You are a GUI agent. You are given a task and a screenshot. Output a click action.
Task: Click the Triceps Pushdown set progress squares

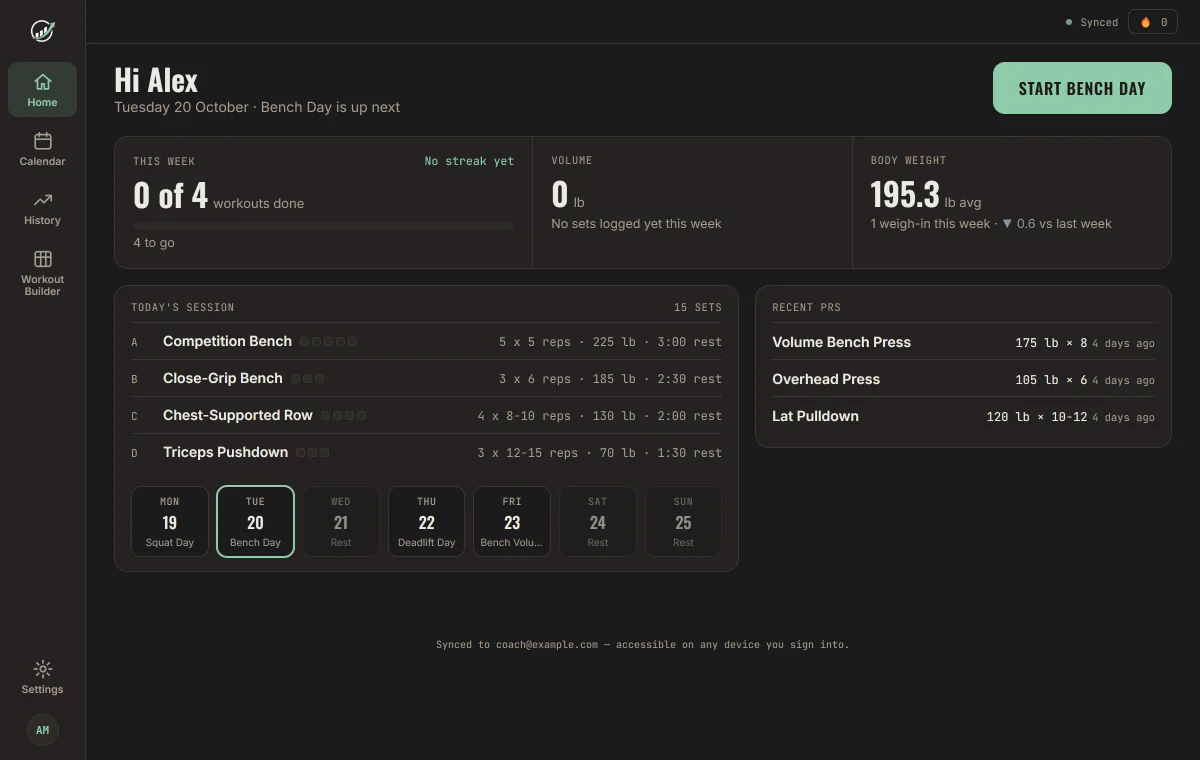click(x=312, y=453)
